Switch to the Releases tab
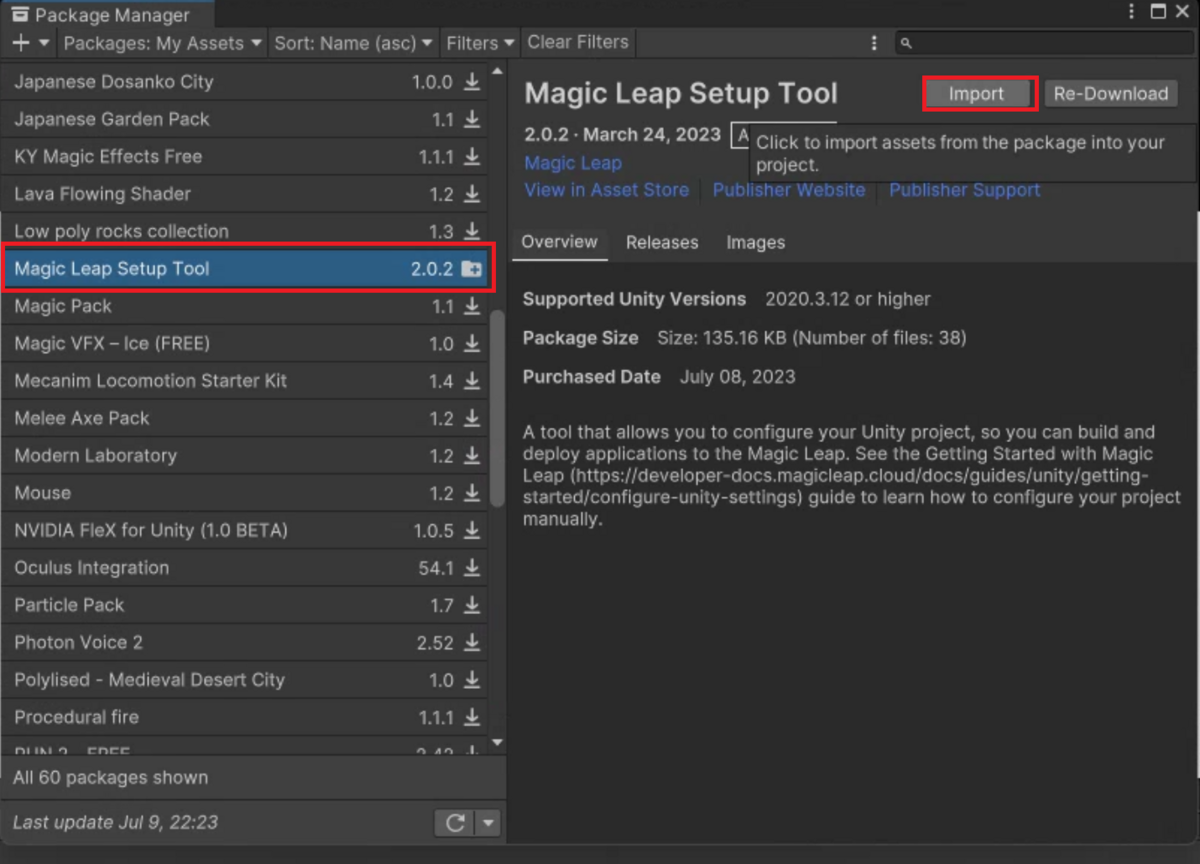1200x864 pixels. click(662, 243)
